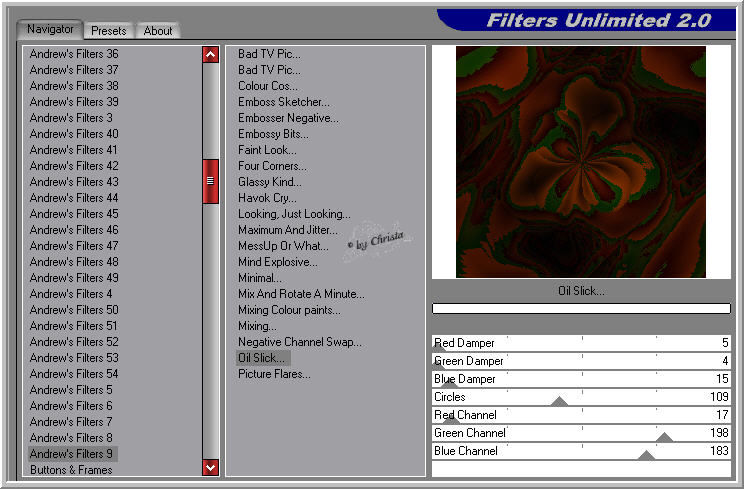Open the About tab
The height and width of the screenshot is (489, 744).
(x=158, y=31)
